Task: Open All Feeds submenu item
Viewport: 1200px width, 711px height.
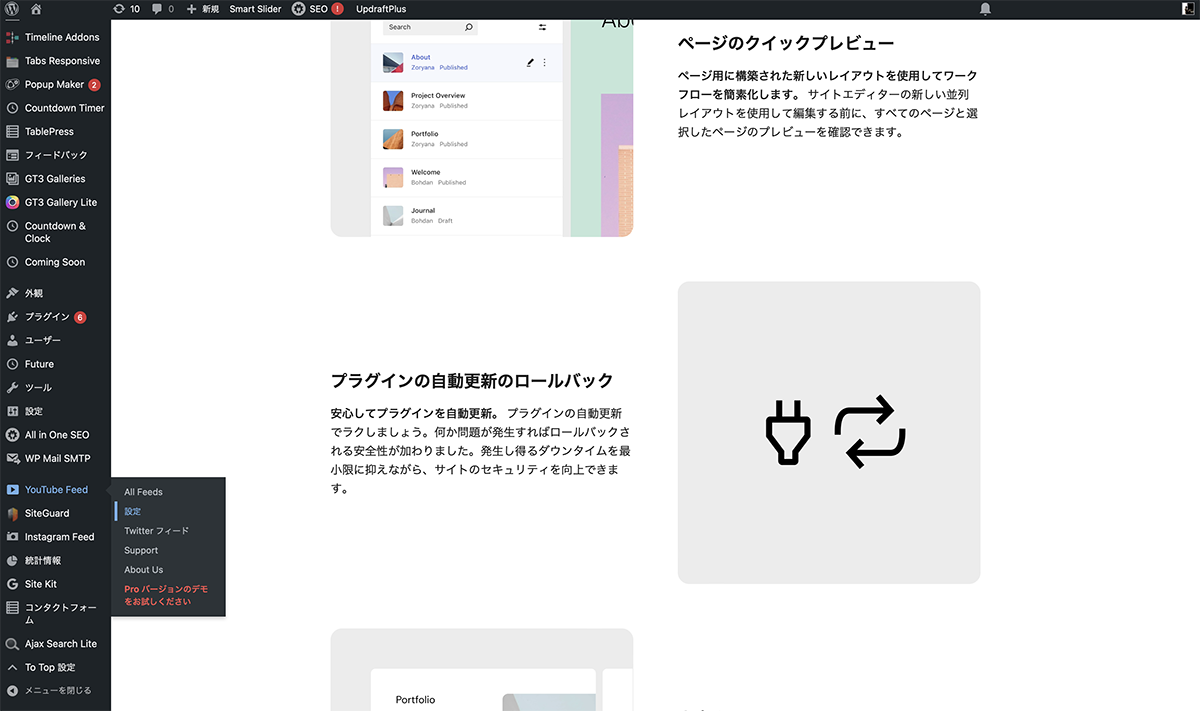Action: [x=143, y=492]
